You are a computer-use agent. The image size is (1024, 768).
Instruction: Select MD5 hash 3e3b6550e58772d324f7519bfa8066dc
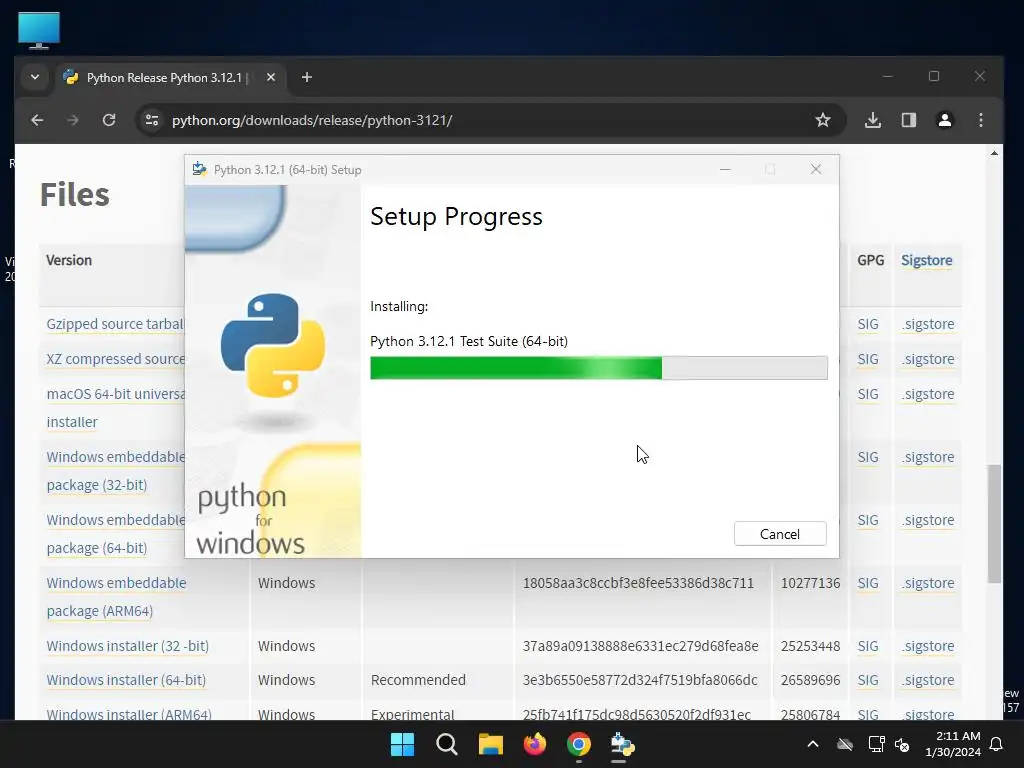pos(640,680)
